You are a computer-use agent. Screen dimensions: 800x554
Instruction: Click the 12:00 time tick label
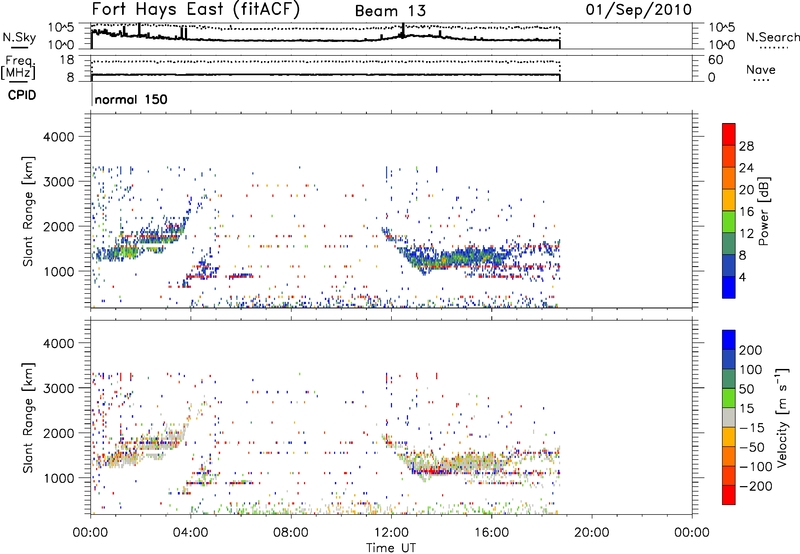click(391, 533)
